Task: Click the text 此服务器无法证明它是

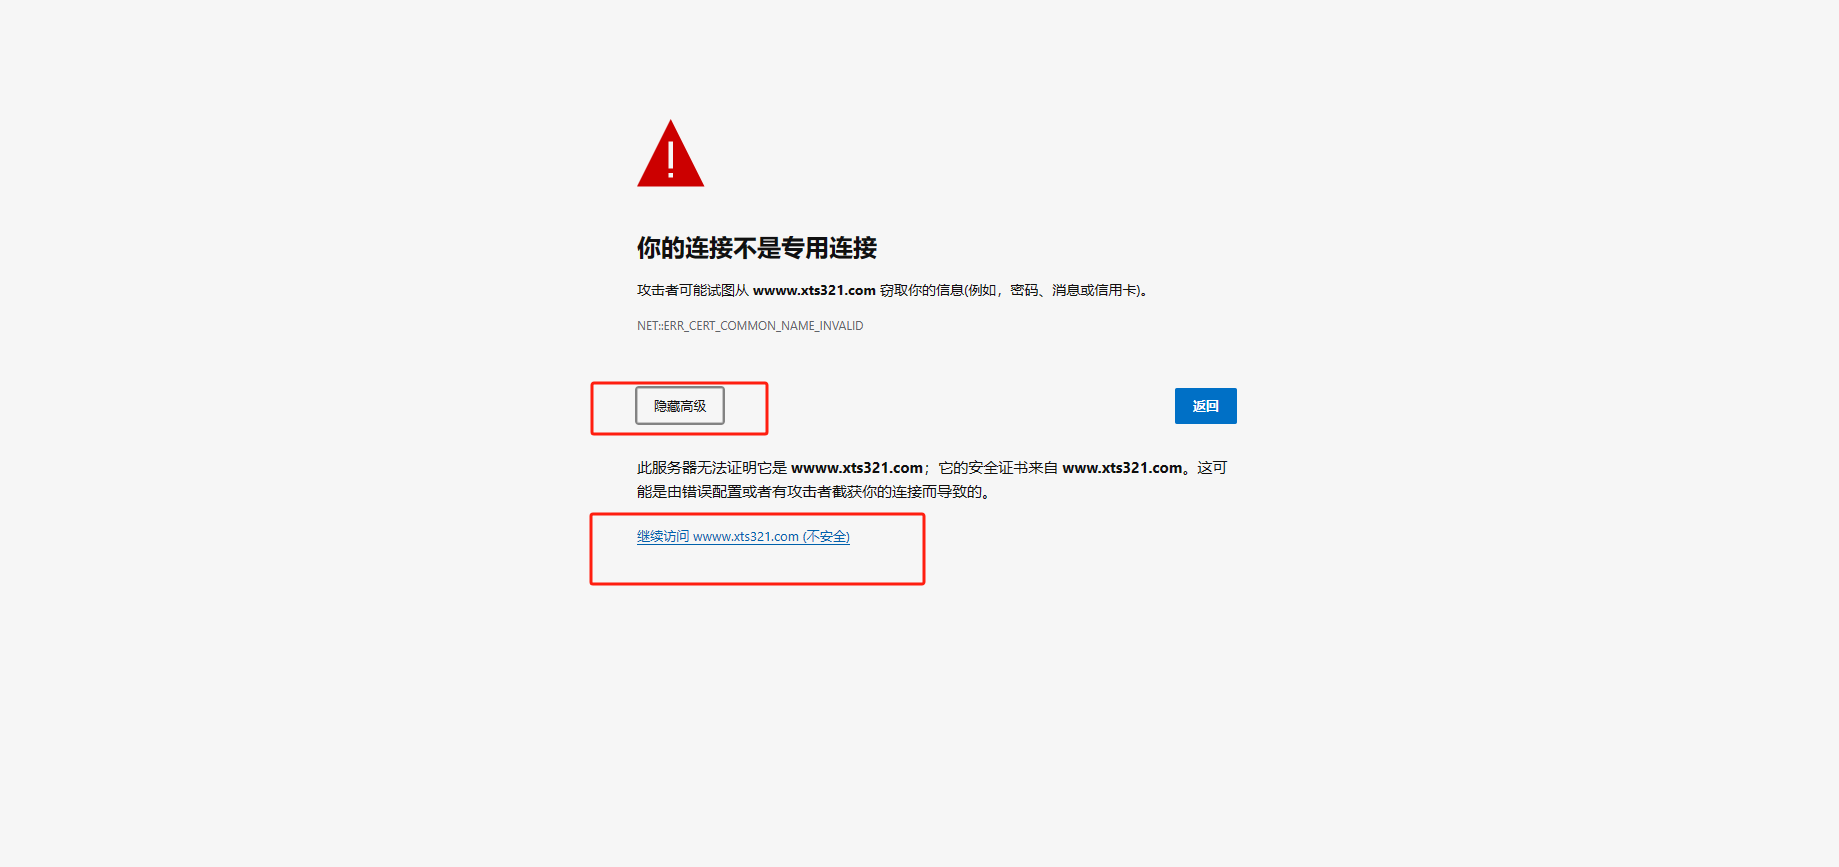Action: (x=712, y=468)
